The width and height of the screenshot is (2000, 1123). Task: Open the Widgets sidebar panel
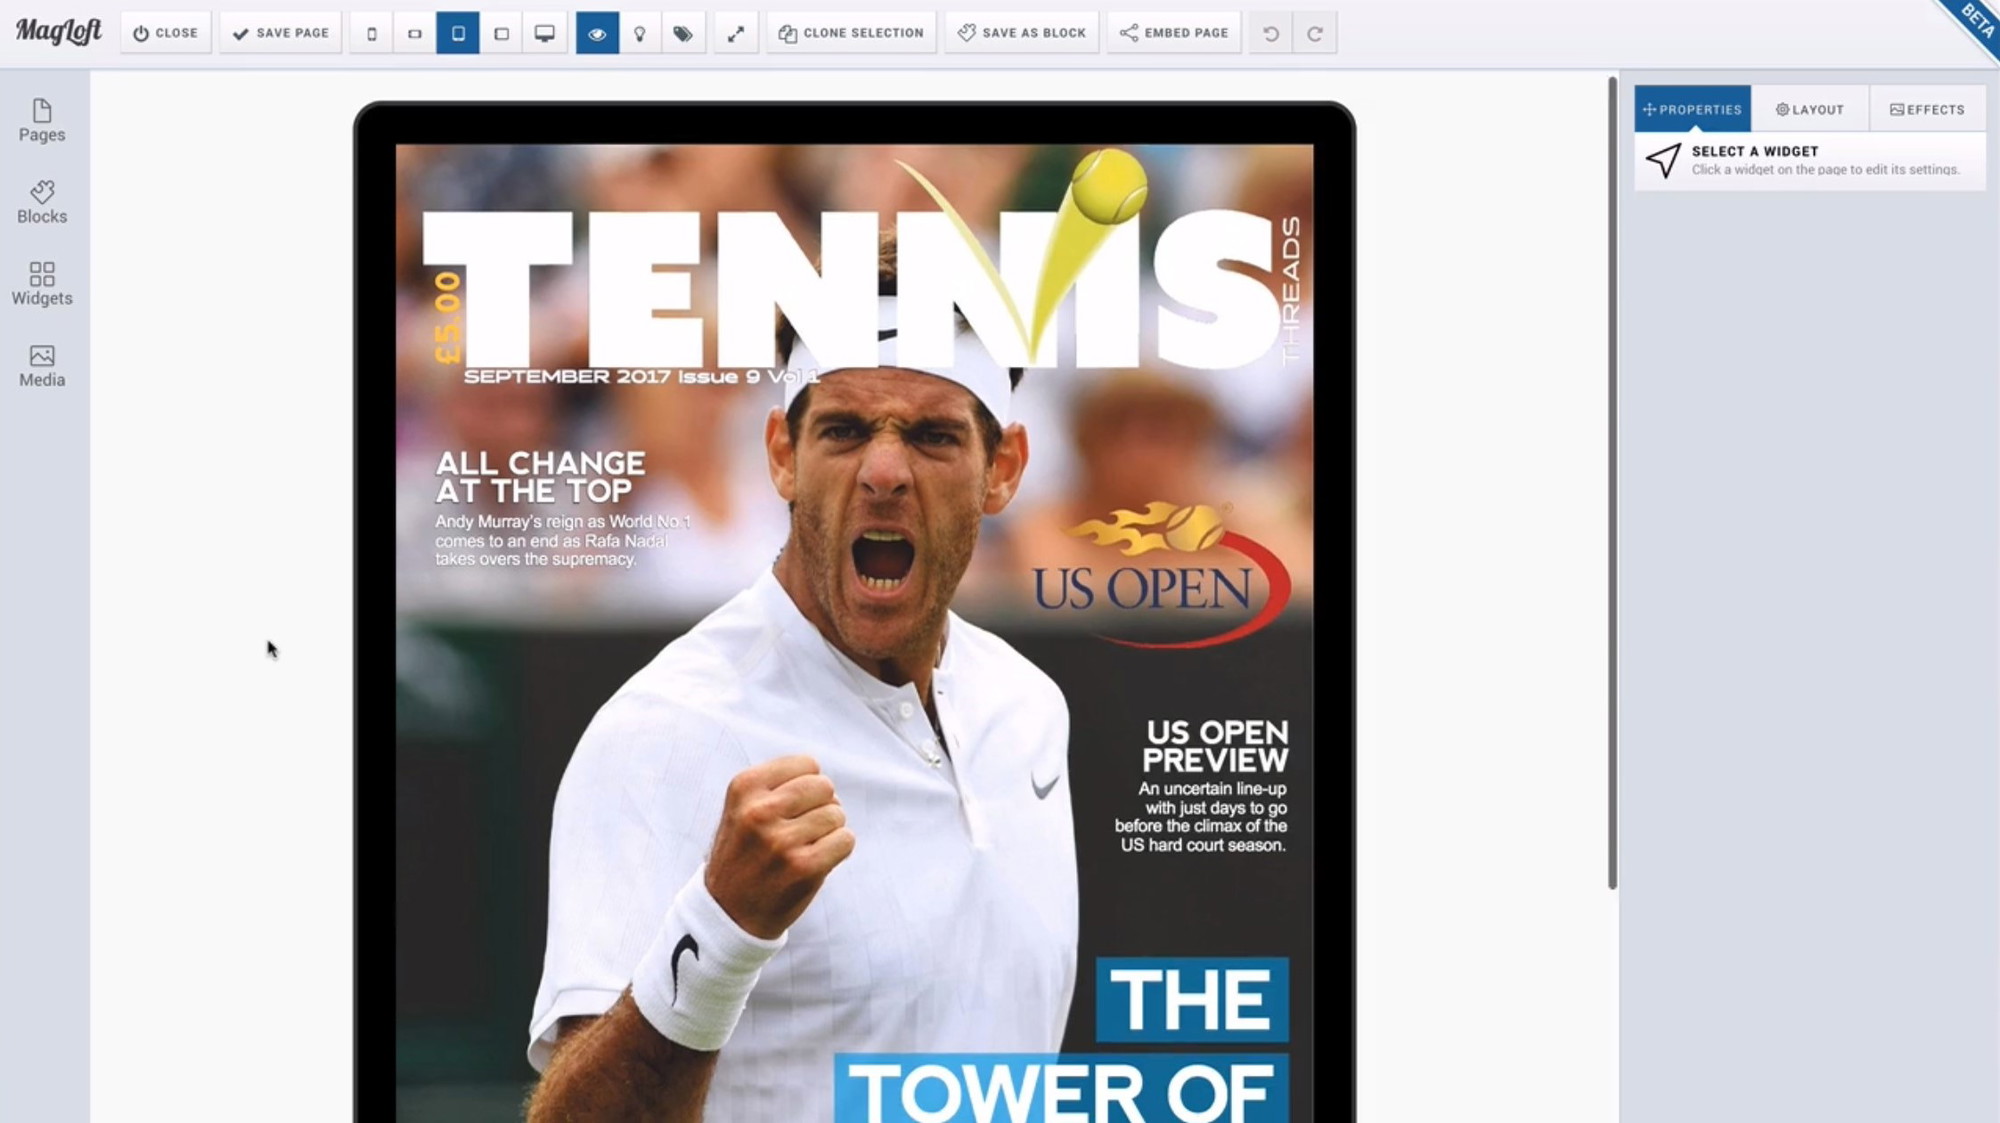click(42, 284)
